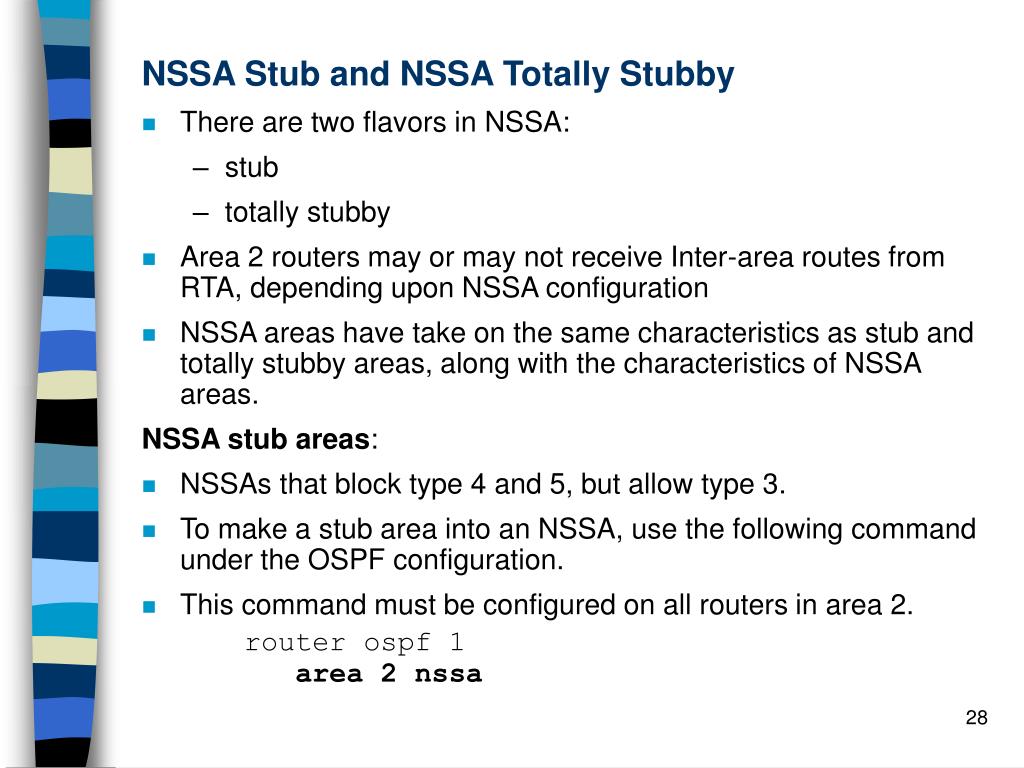The height and width of the screenshot is (768, 1024).
Task: Click the striped decorative ribbon's top black block
Action: pyautogui.click(x=70, y=133)
